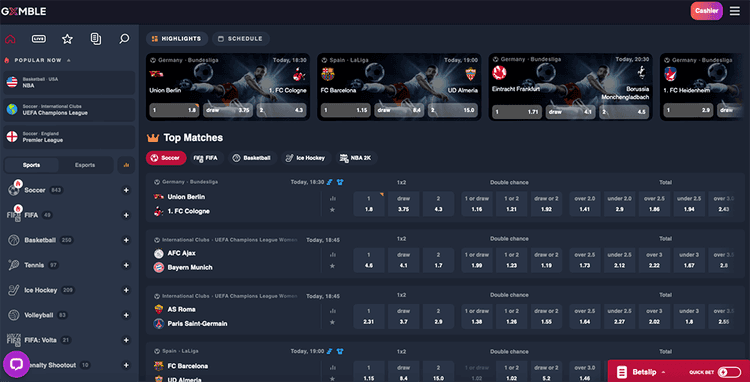The width and height of the screenshot is (750, 382).
Task: Favorite the AFC Ajax vs Bayern match
Action: (332, 266)
